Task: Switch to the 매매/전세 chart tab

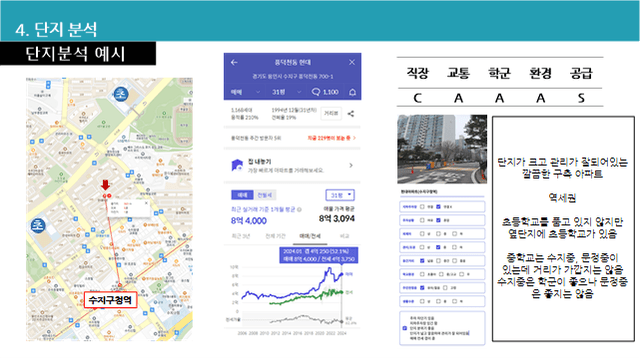Action: 310,236
